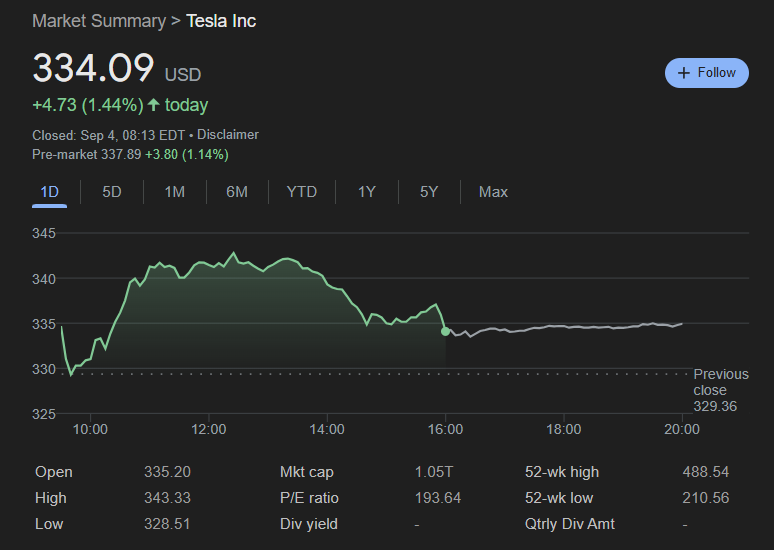Click the 334.09 price value

tap(93, 69)
